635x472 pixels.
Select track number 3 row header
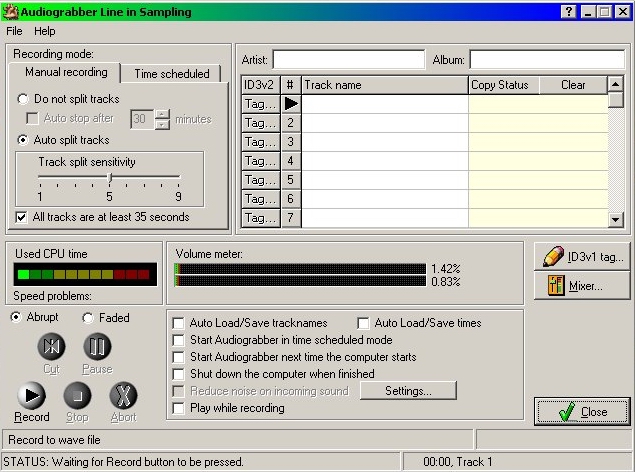[x=291, y=142]
